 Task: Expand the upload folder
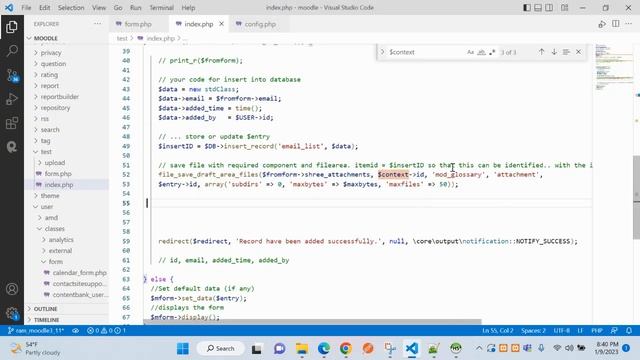coord(54,162)
